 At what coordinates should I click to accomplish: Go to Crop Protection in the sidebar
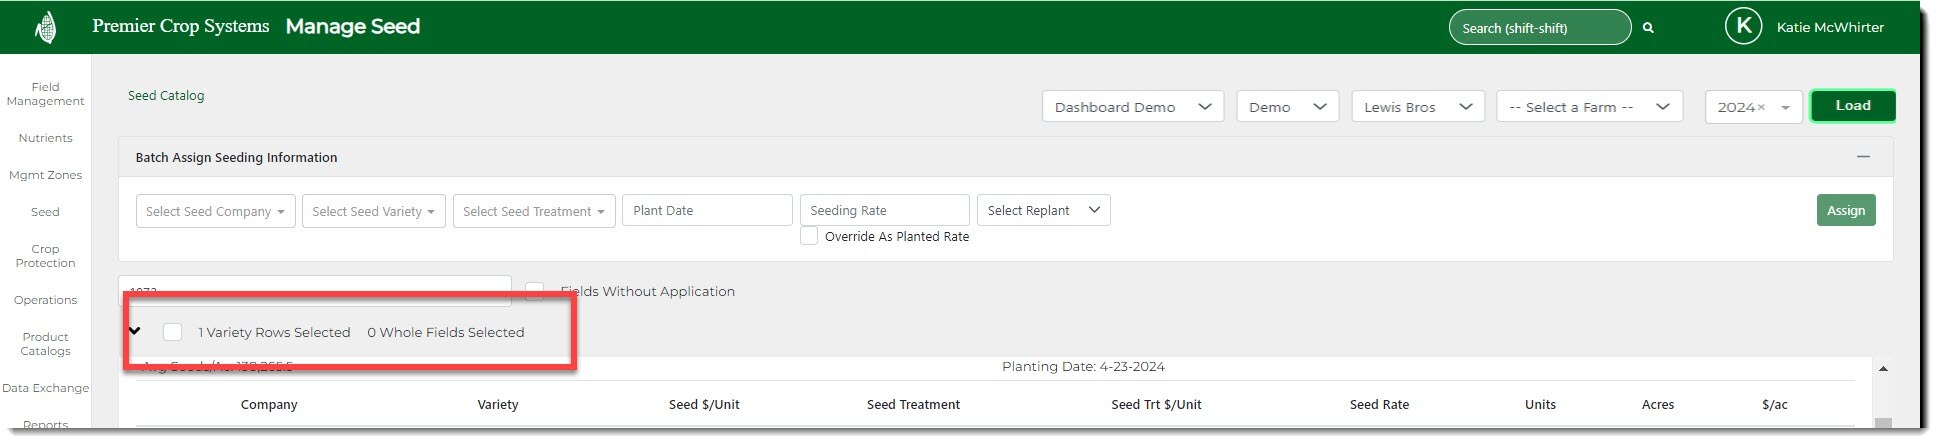click(45, 256)
